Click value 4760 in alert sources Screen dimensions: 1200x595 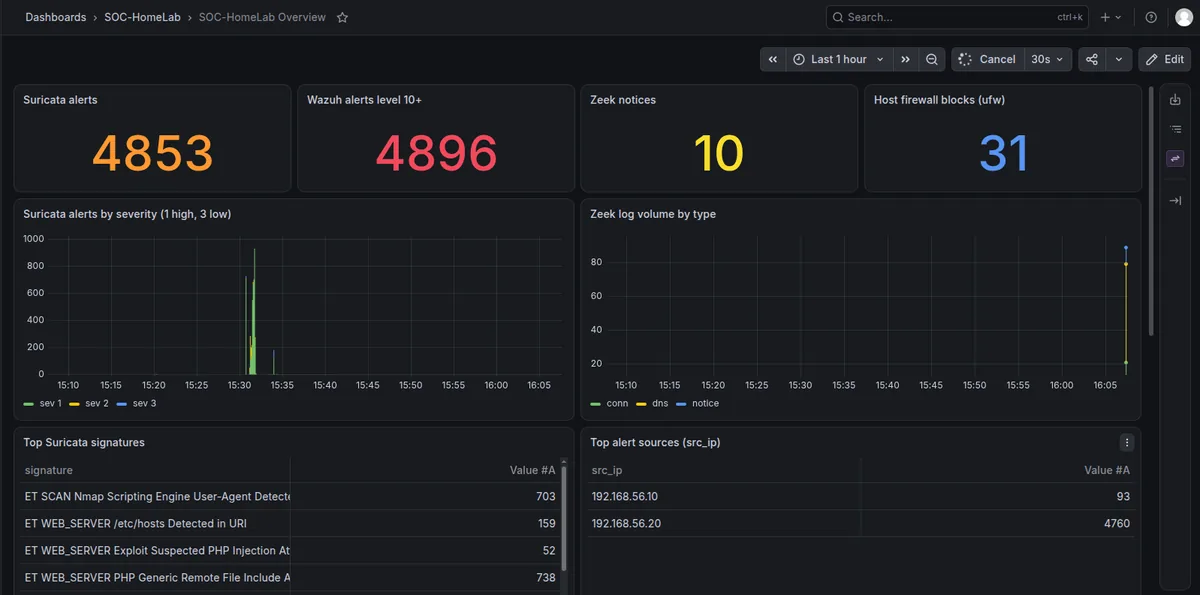click(1117, 523)
